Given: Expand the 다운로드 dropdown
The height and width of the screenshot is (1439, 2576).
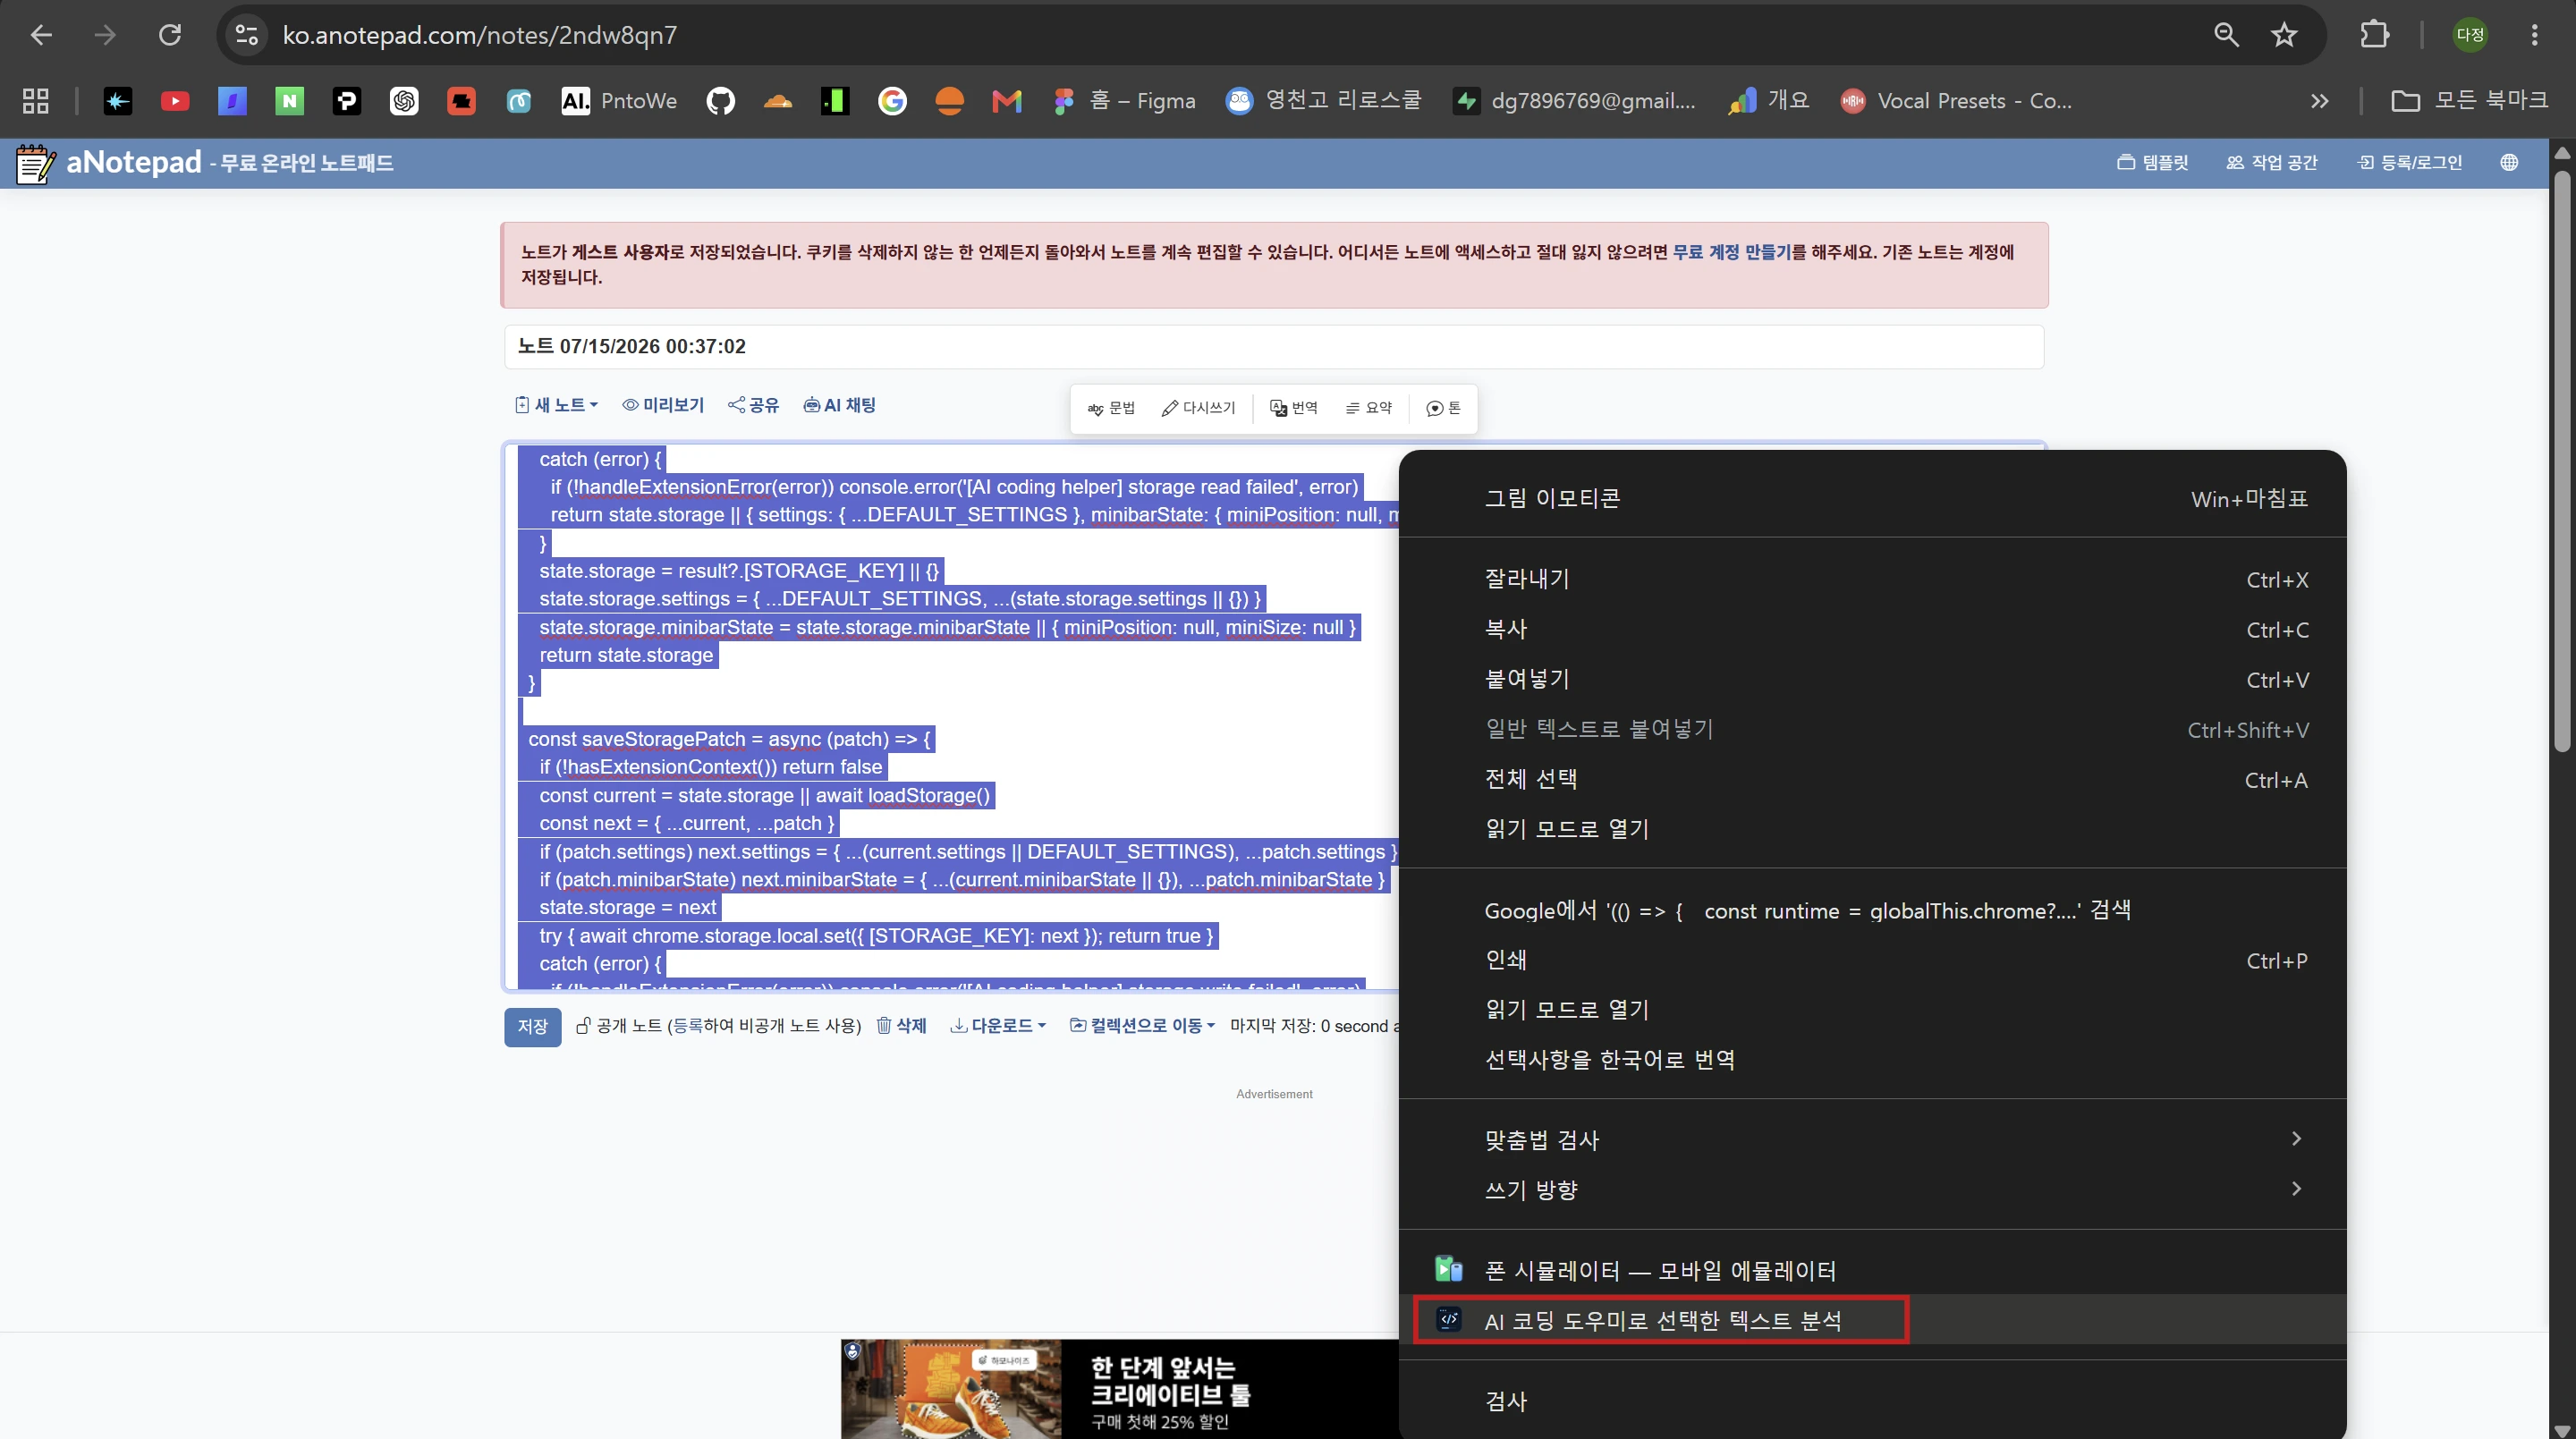Looking at the screenshot, I should point(998,1026).
